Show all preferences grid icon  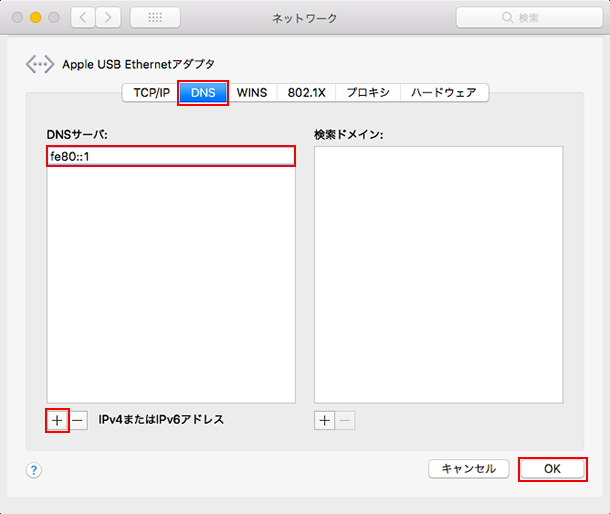(x=155, y=18)
